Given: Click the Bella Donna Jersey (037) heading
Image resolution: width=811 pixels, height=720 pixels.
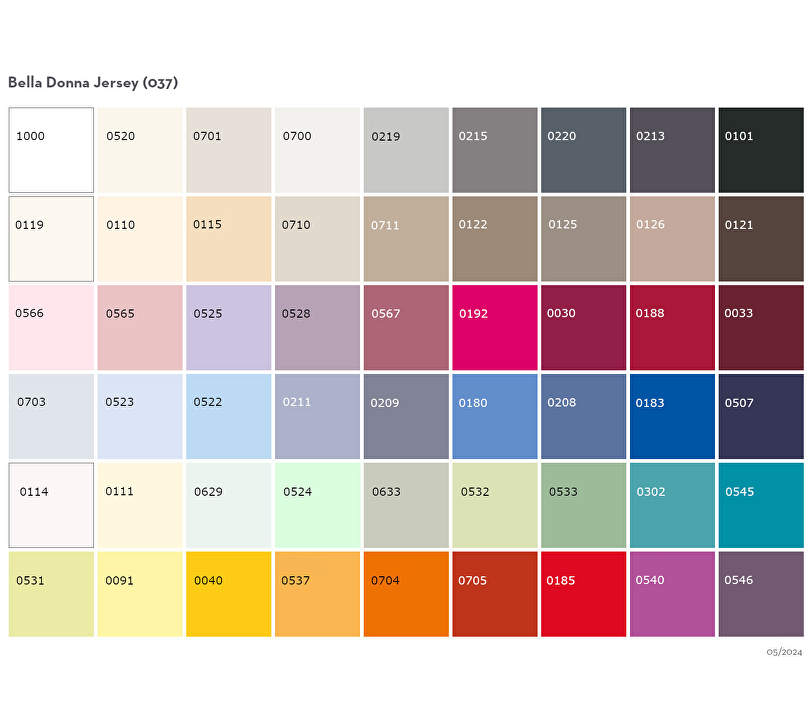Looking at the screenshot, I should 93,83.
